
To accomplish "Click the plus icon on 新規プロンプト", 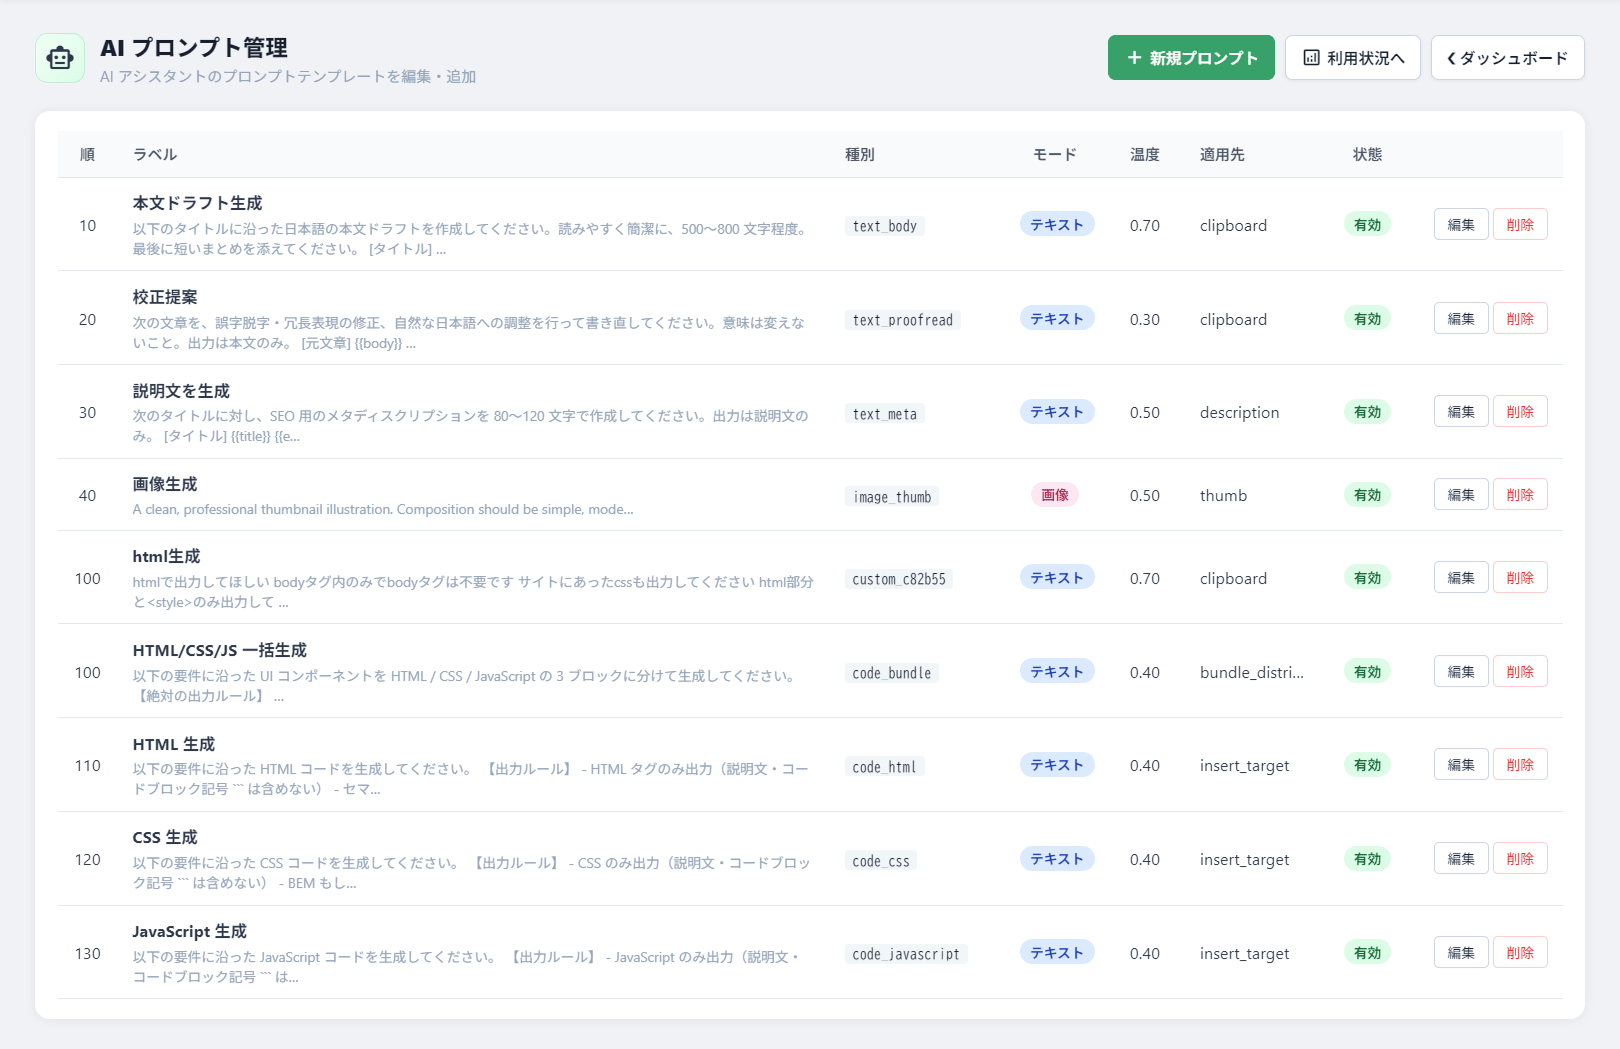I will tap(1134, 58).
